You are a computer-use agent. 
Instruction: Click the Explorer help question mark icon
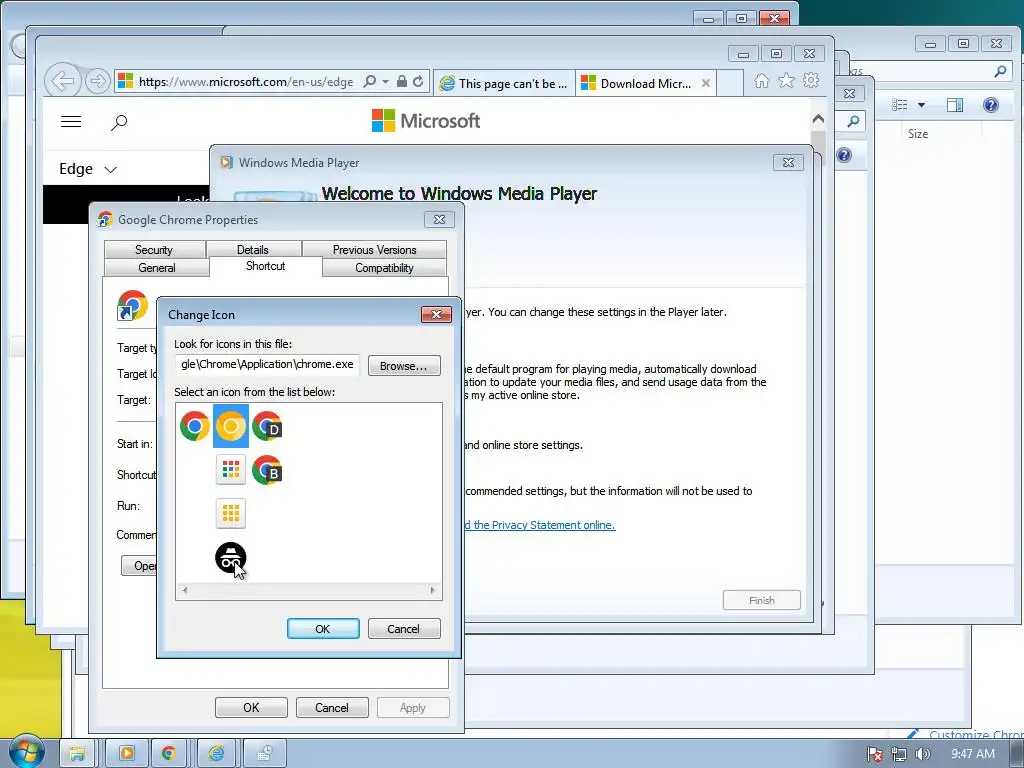[991, 104]
